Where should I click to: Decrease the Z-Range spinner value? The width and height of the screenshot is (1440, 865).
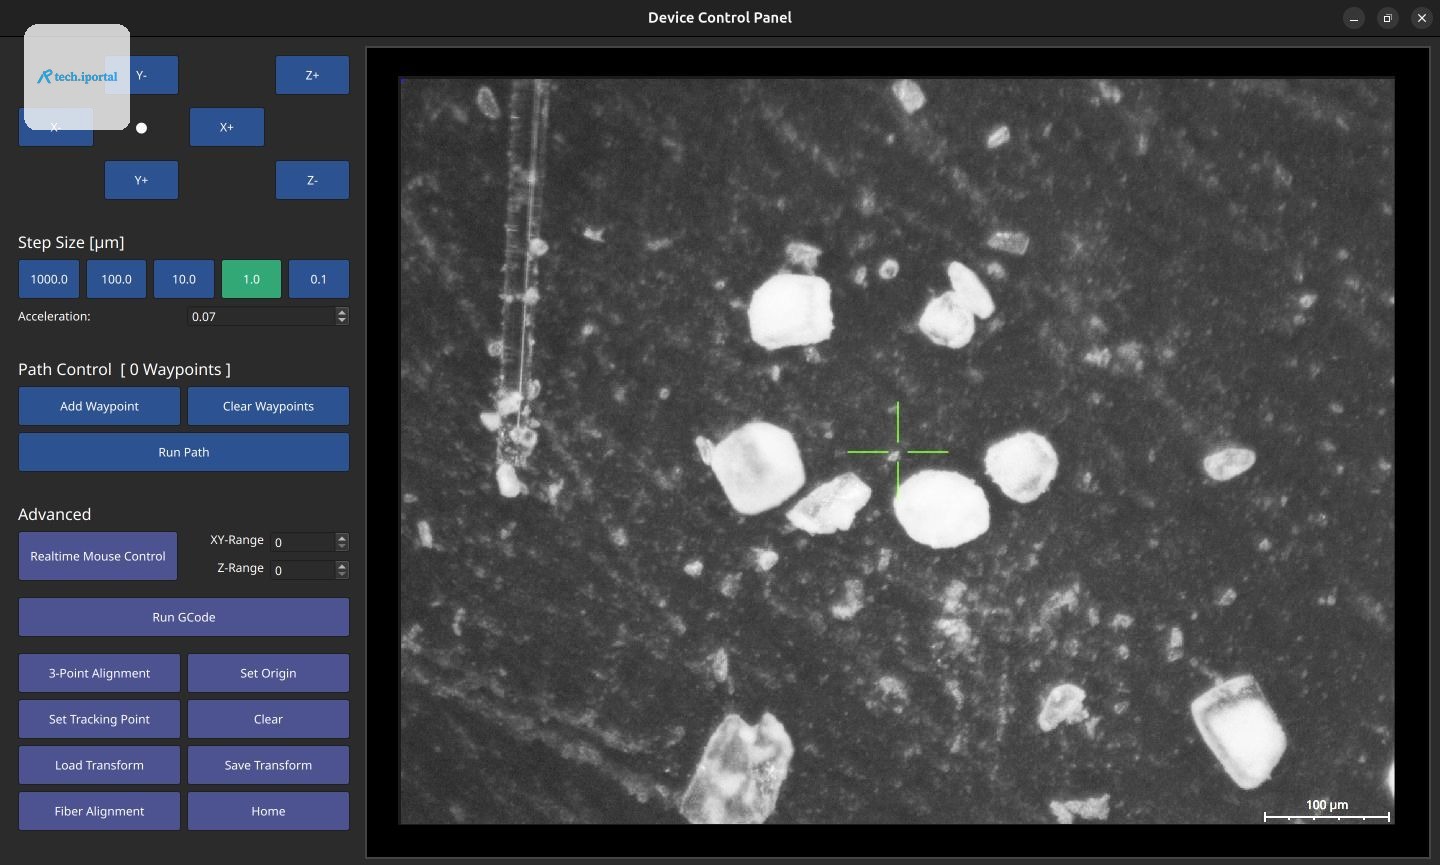pos(342,574)
